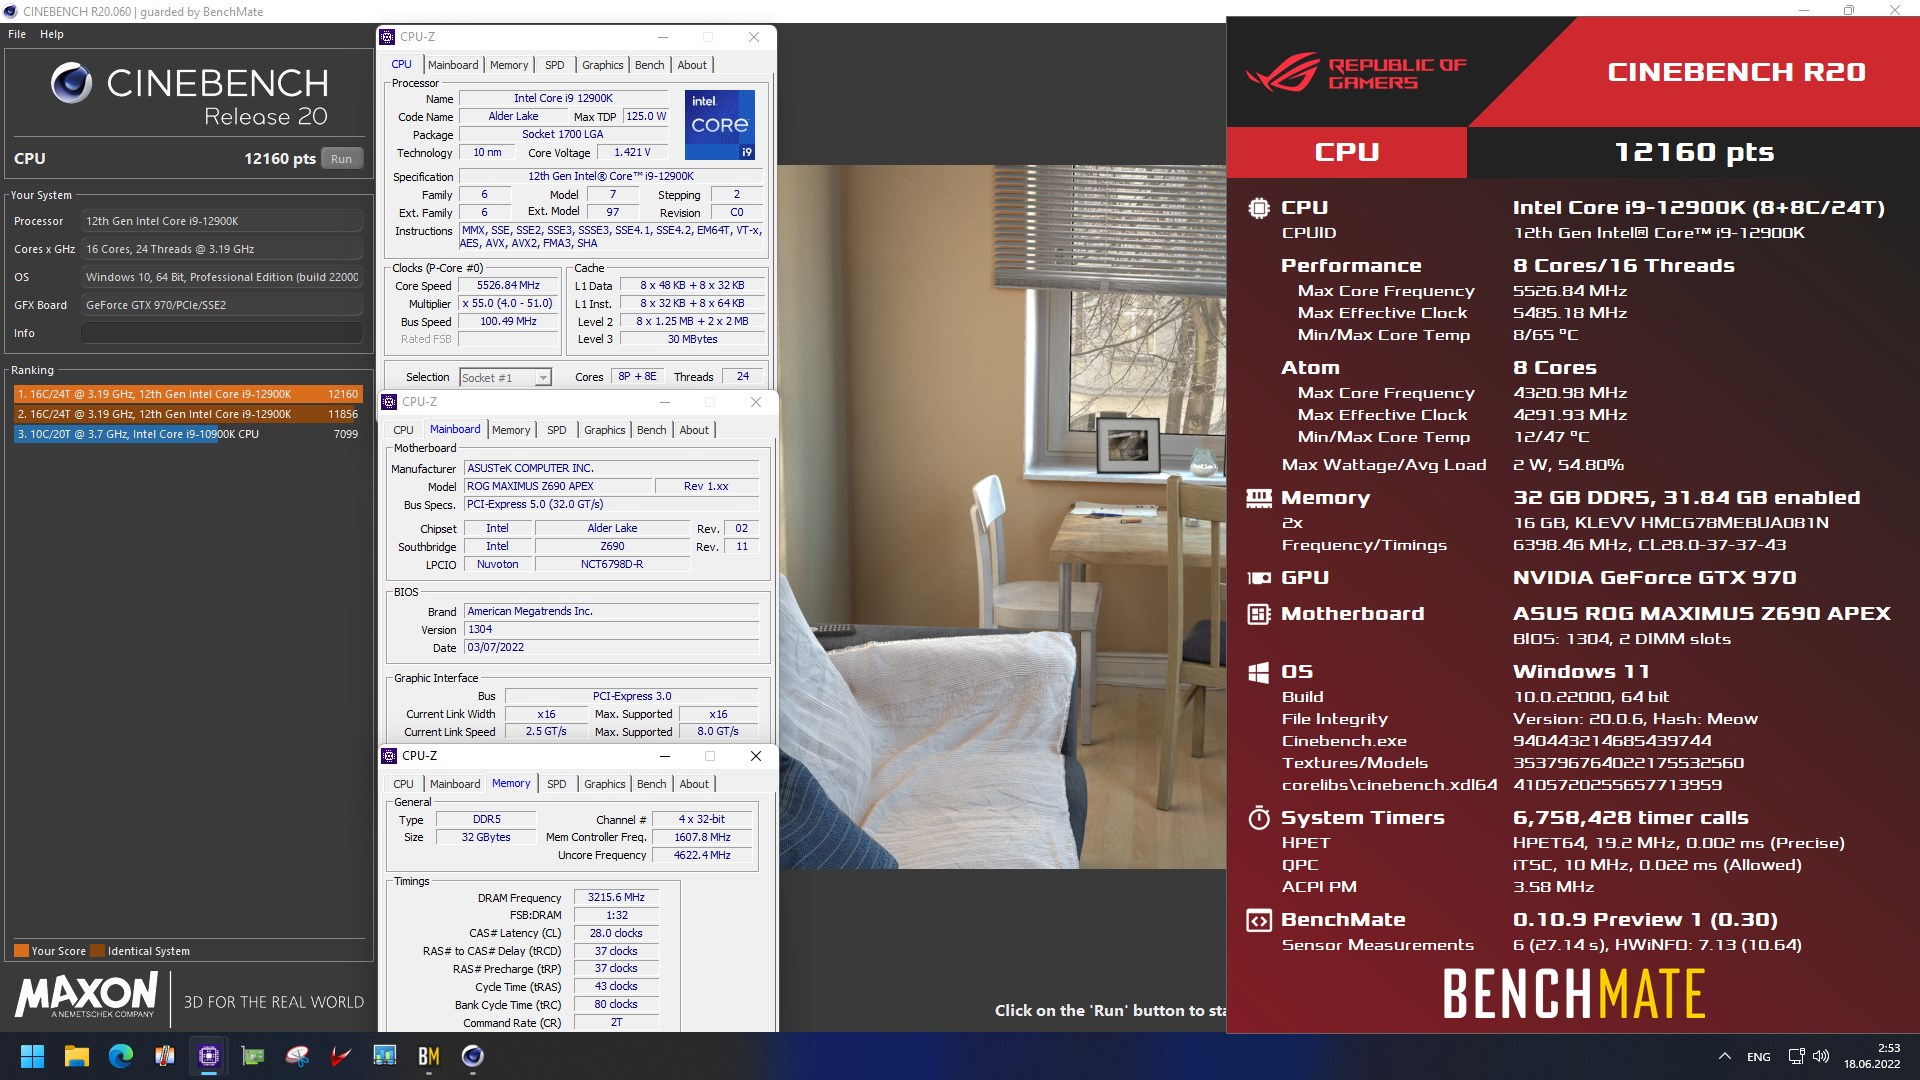Open Bench tab in middle CPU-Z window
This screenshot has width=1920, height=1080.
tap(651, 430)
